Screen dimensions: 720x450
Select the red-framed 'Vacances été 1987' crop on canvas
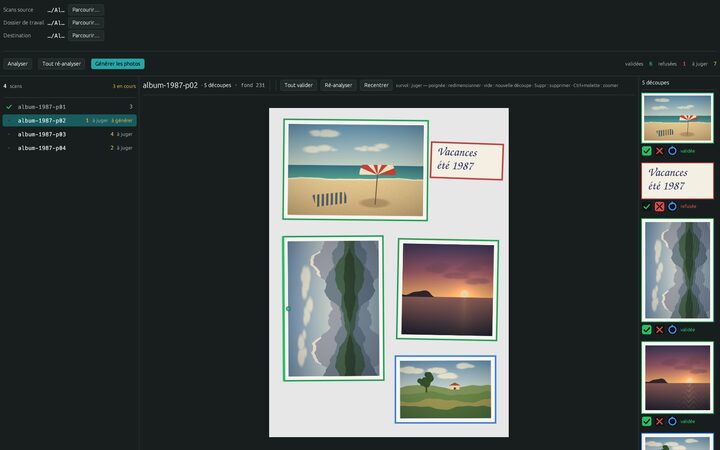(467, 161)
